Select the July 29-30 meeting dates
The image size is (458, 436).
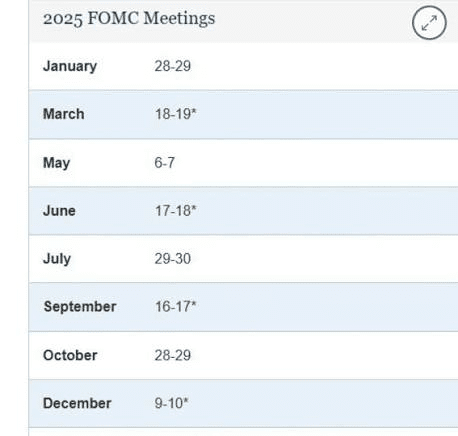[x=173, y=259]
